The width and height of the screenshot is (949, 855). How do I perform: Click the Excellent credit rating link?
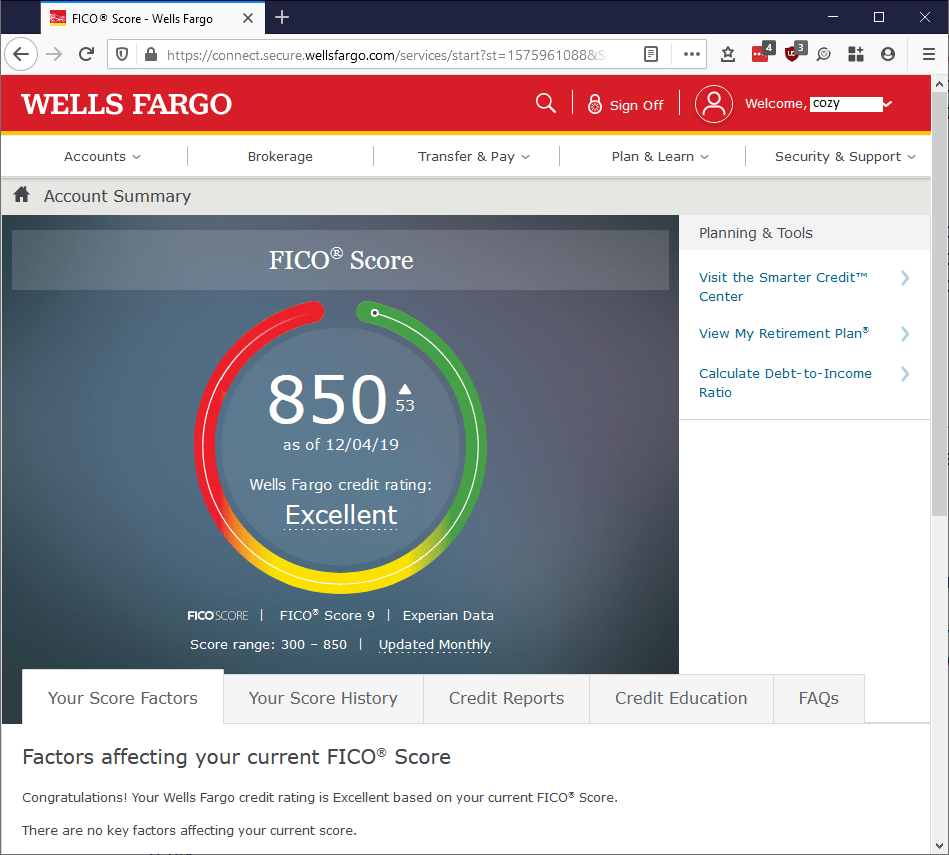pyautogui.click(x=341, y=516)
